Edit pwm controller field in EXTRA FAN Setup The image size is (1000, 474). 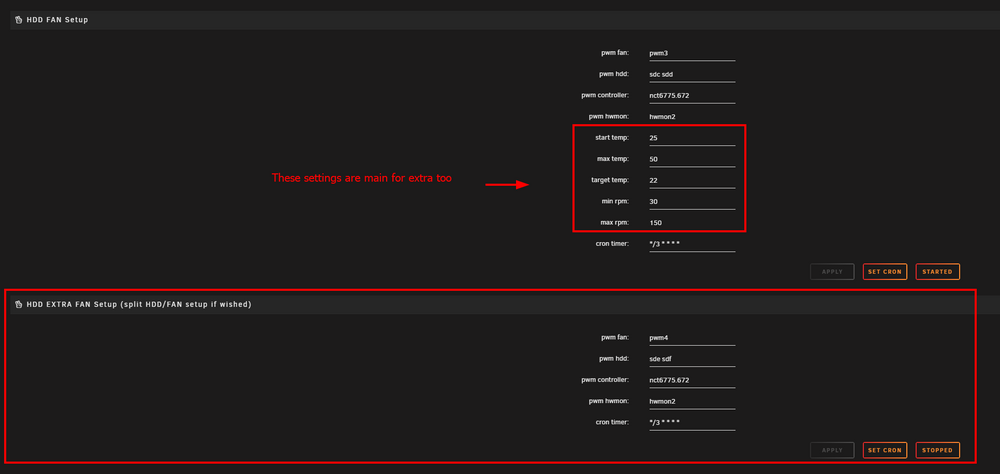692,380
